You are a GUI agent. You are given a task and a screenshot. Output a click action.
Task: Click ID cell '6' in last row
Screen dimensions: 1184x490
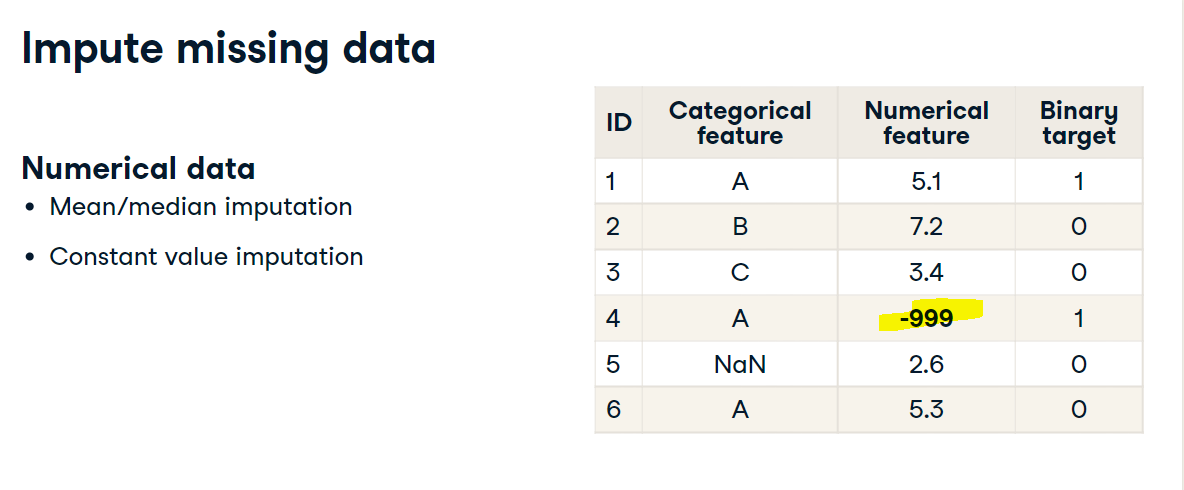[618, 410]
